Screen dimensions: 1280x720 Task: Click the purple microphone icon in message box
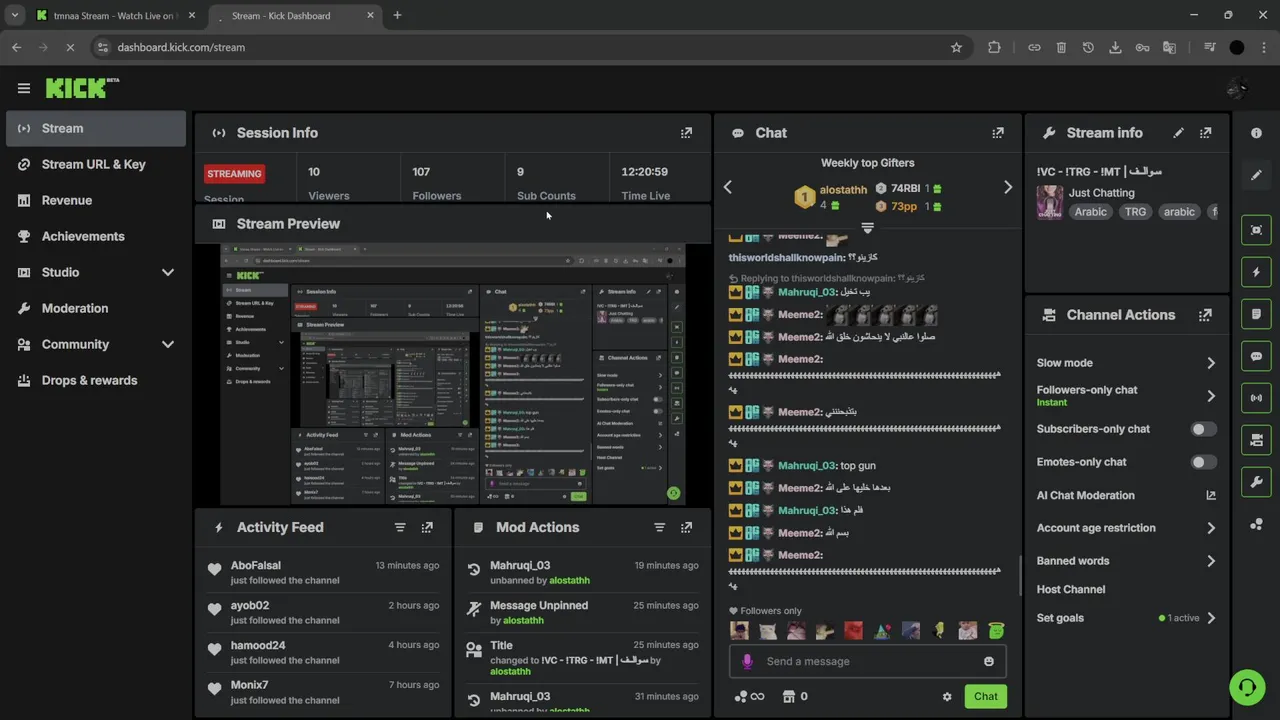[x=747, y=661]
